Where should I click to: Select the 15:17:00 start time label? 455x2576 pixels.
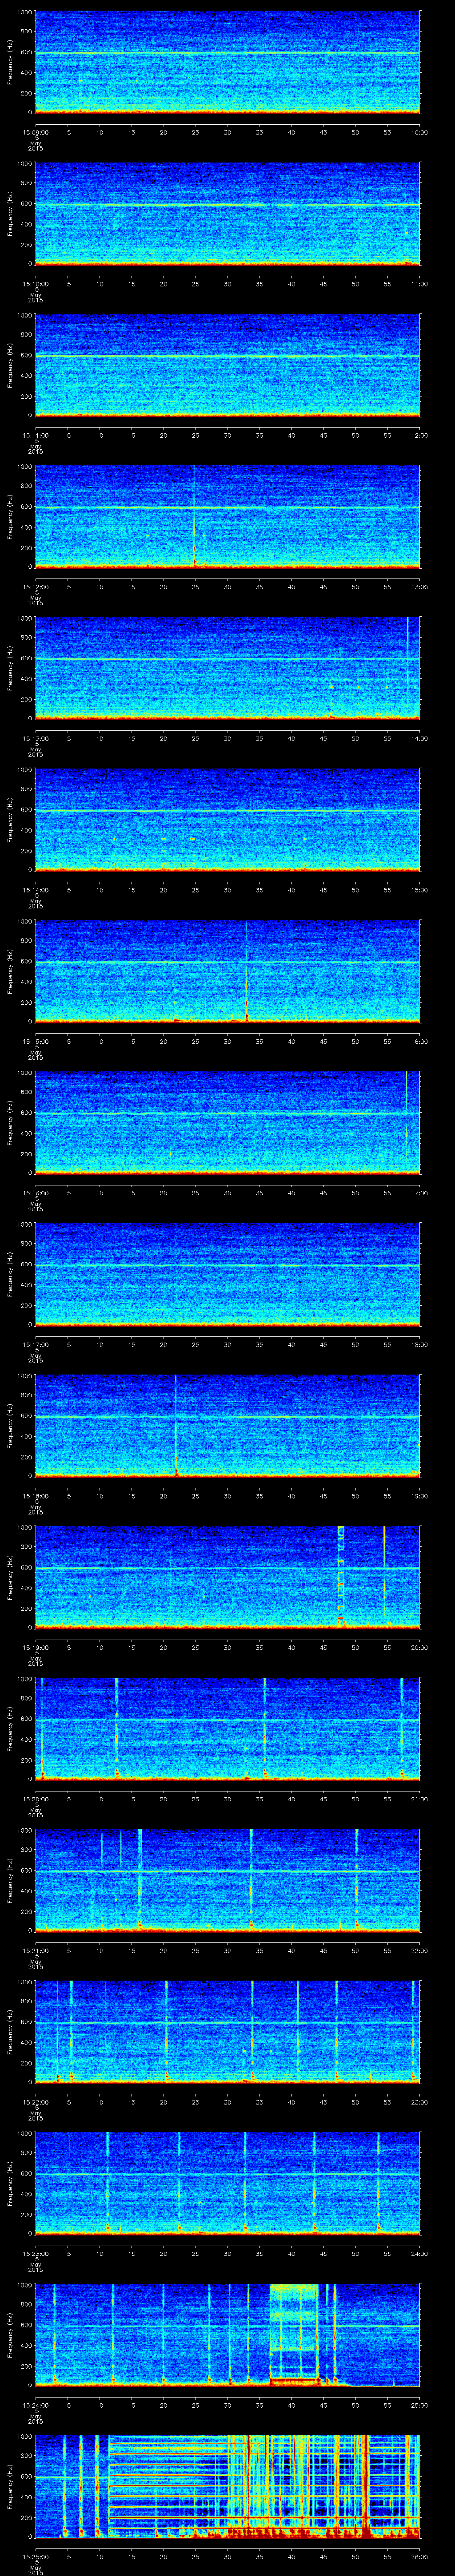[35, 1344]
